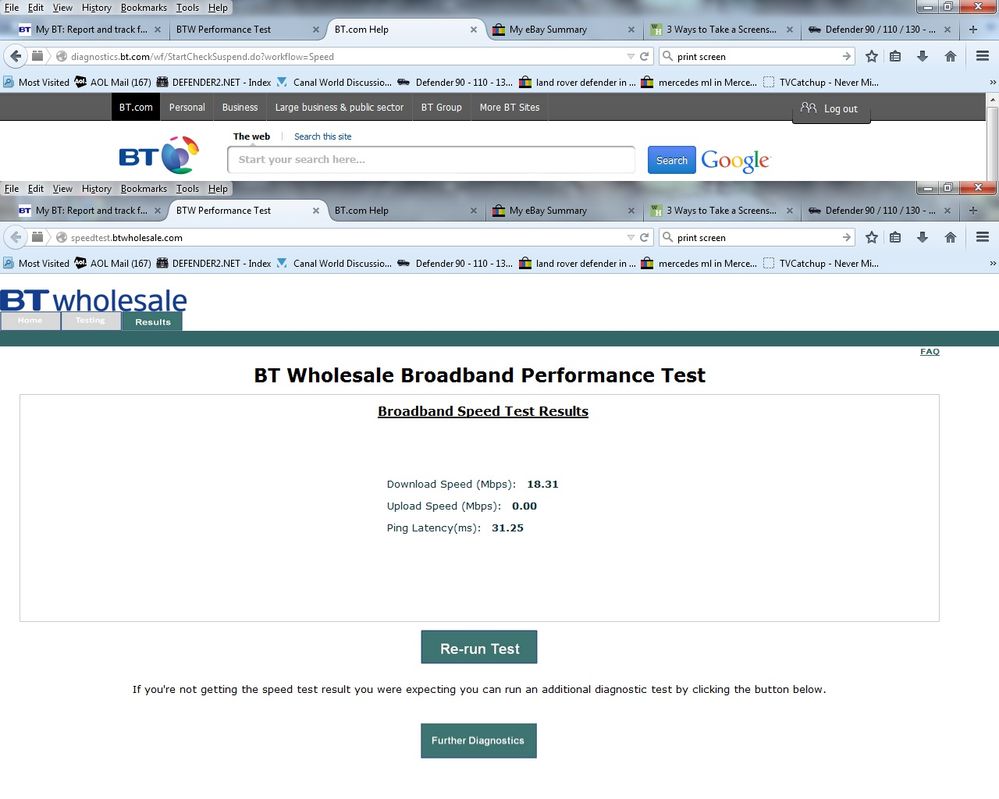Open the hamburger menu in the upper browser window
999x799 pixels.
click(982, 56)
